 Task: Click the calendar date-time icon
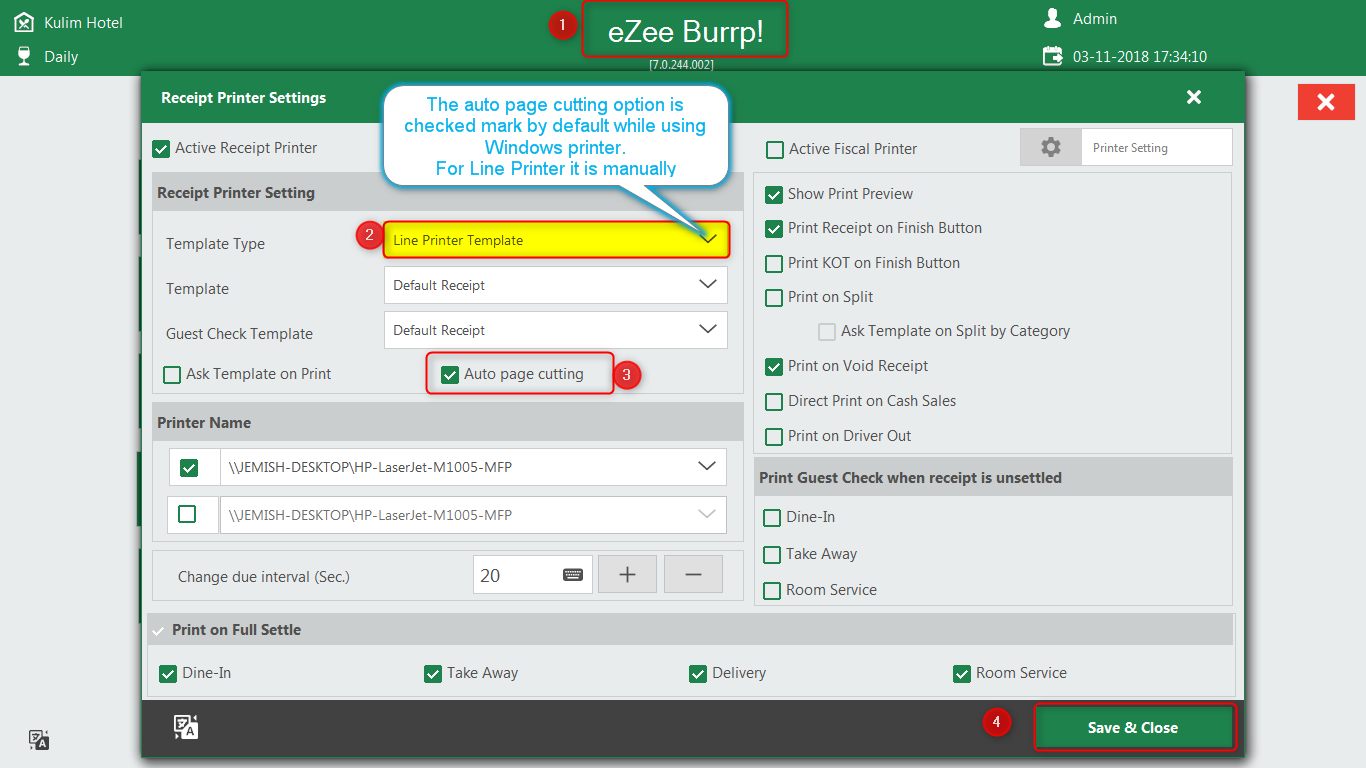pyautogui.click(x=1052, y=56)
